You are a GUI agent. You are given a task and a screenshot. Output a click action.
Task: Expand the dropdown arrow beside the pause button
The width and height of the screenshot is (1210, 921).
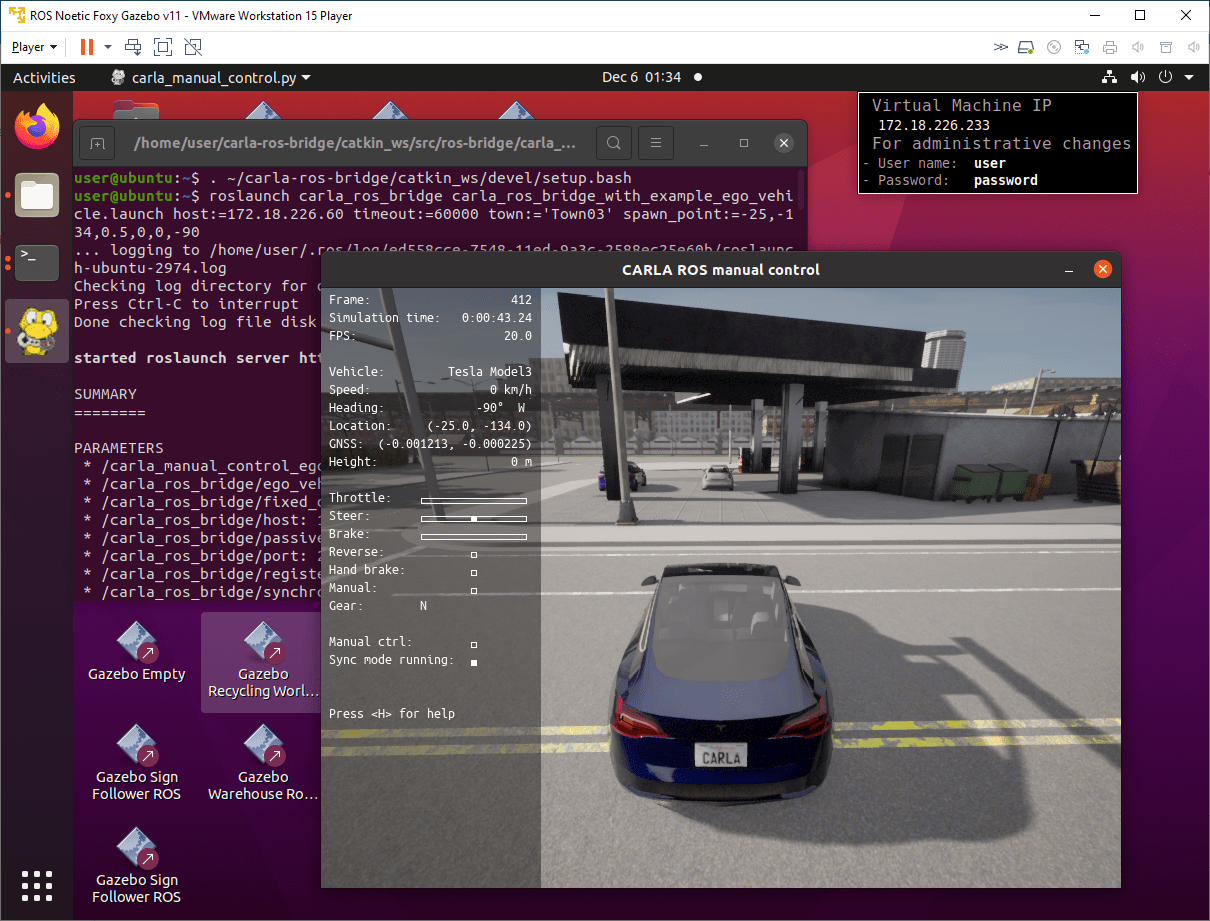click(x=108, y=47)
